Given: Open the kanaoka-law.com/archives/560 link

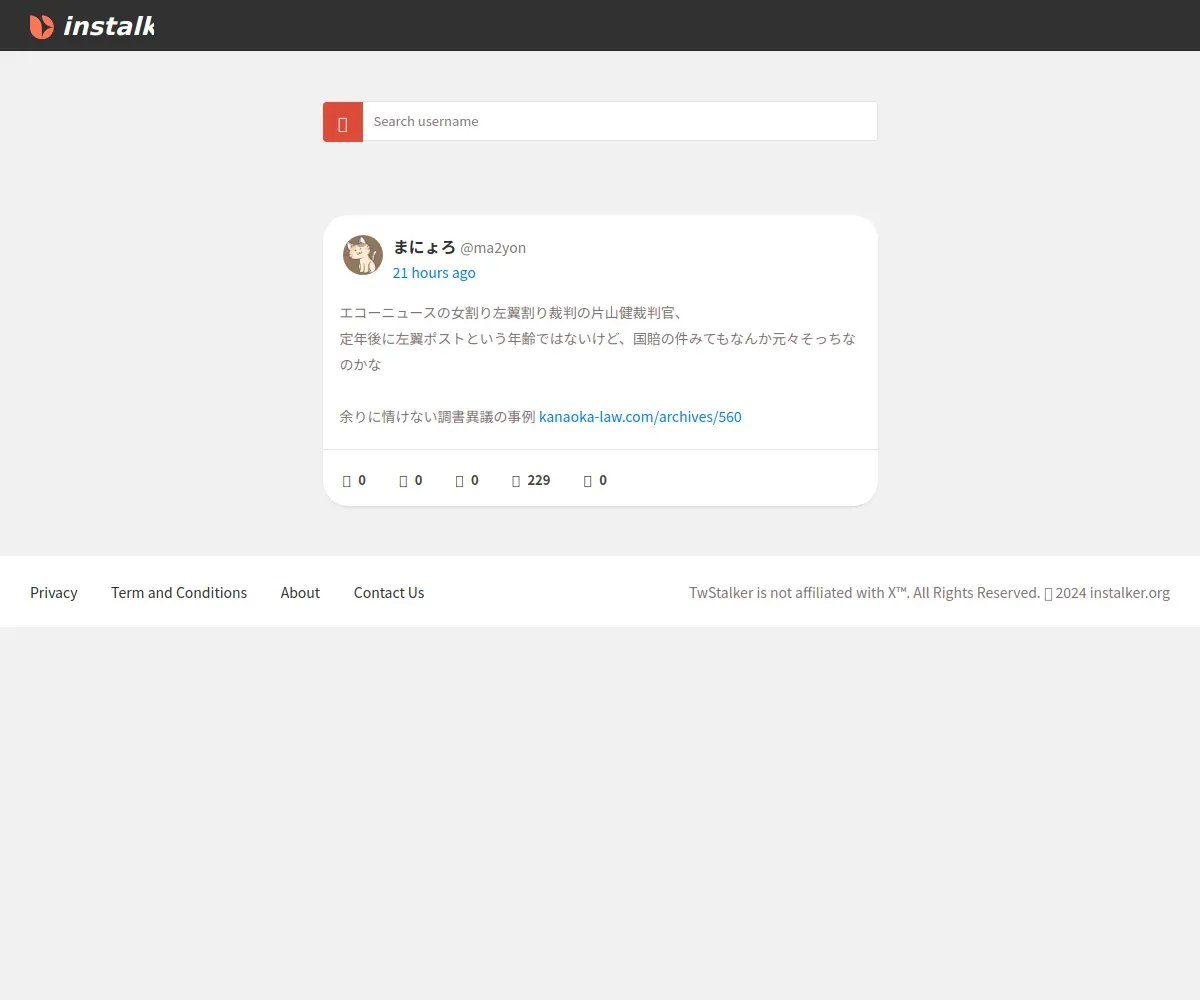Looking at the screenshot, I should pos(640,417).
